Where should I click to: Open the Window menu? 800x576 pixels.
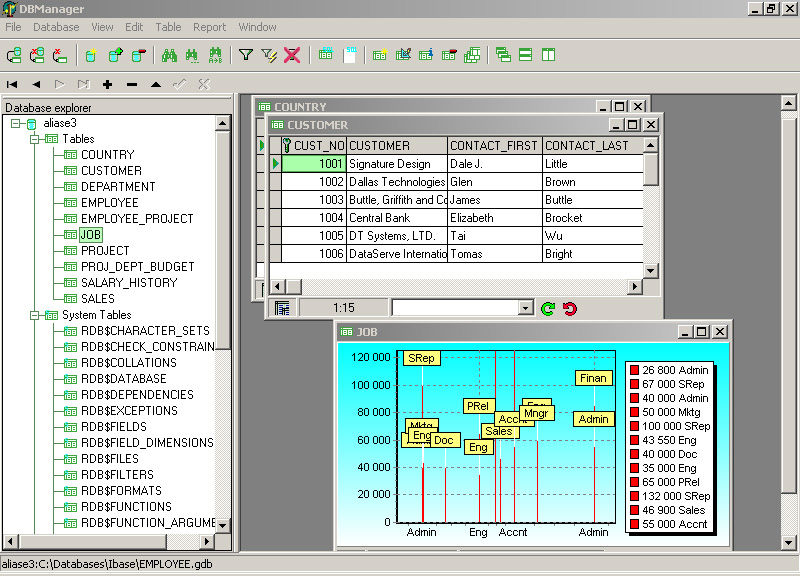point(257,27)
